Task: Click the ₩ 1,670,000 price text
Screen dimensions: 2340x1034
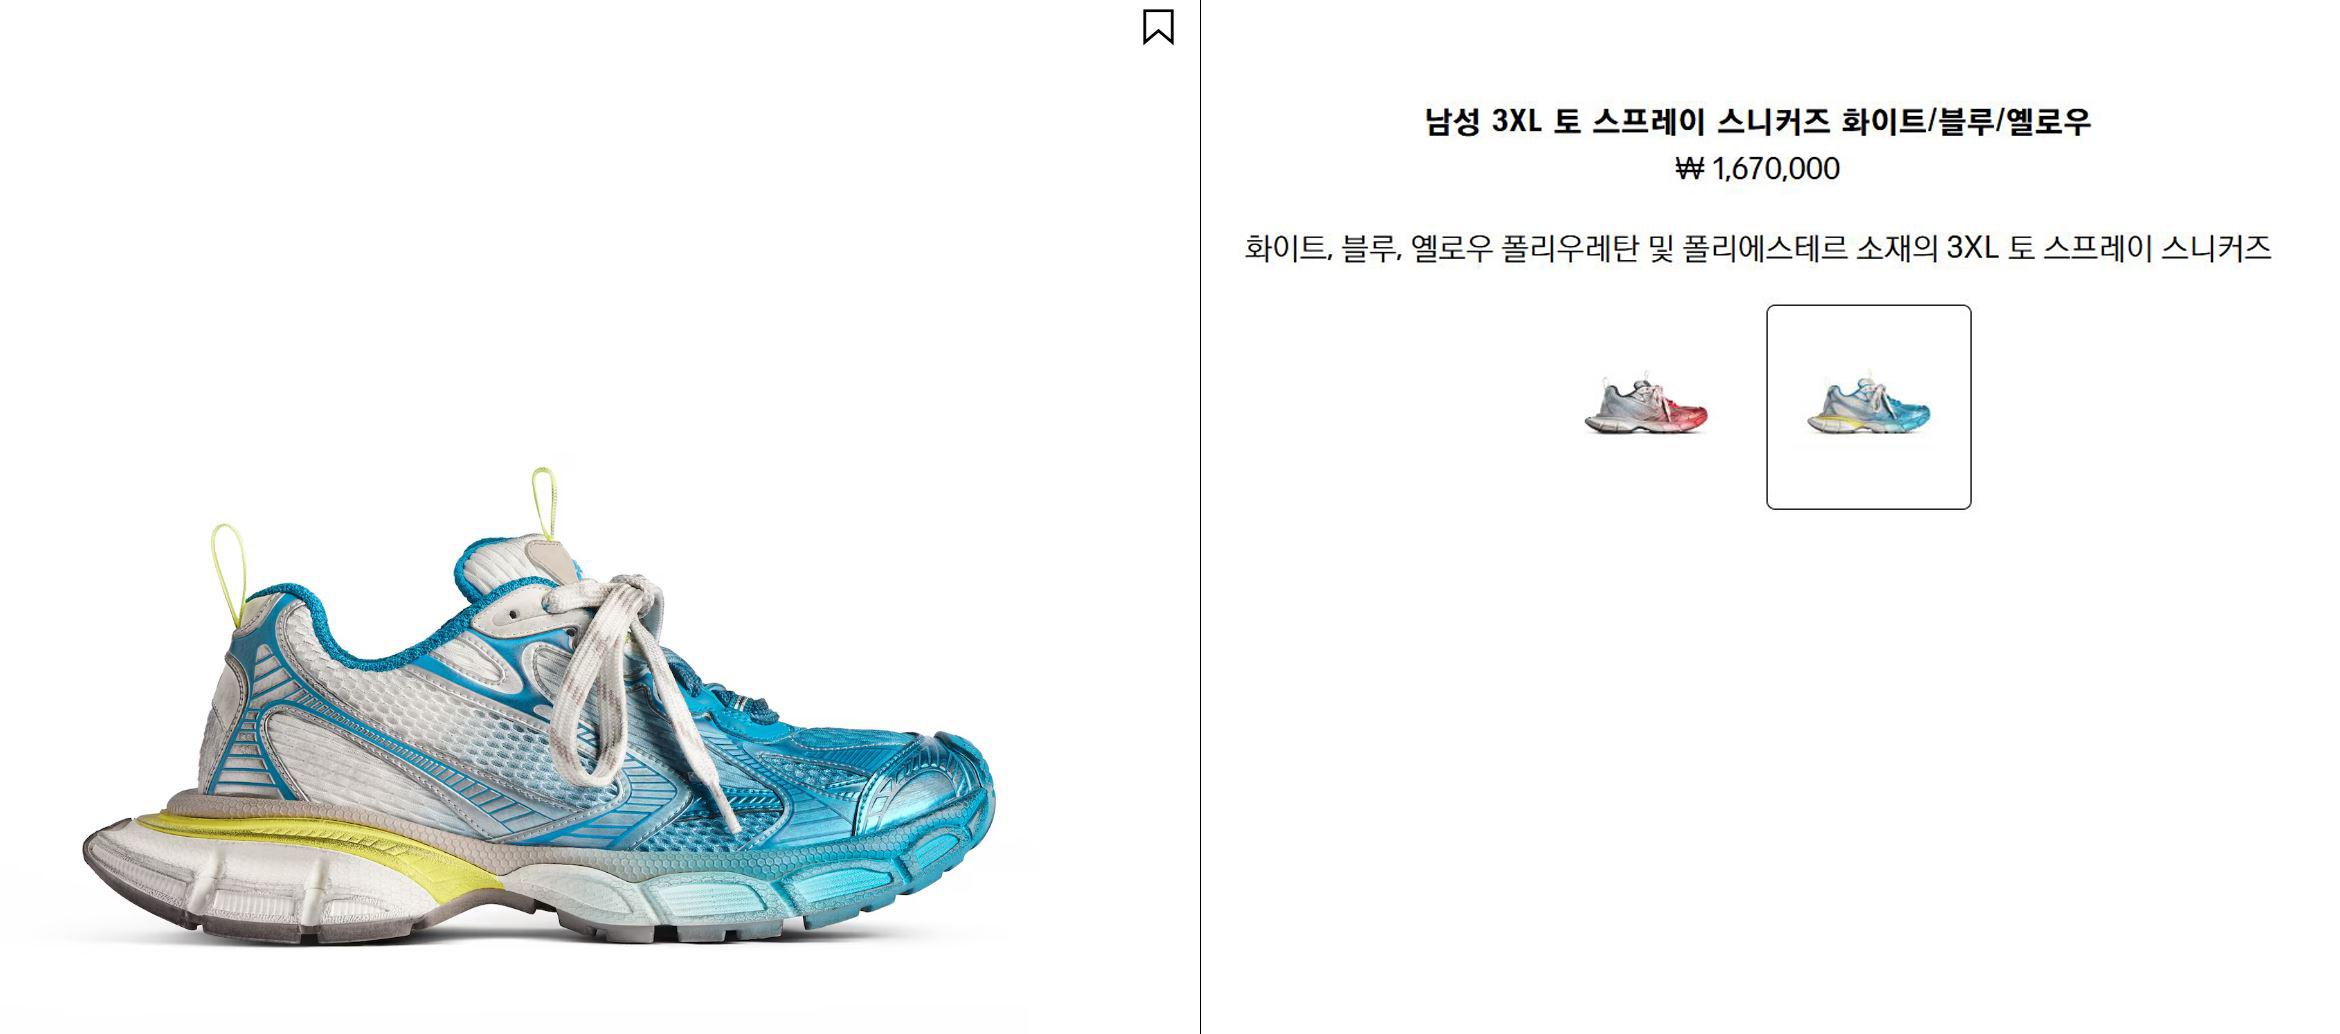Action: [x=1757, y=168]
